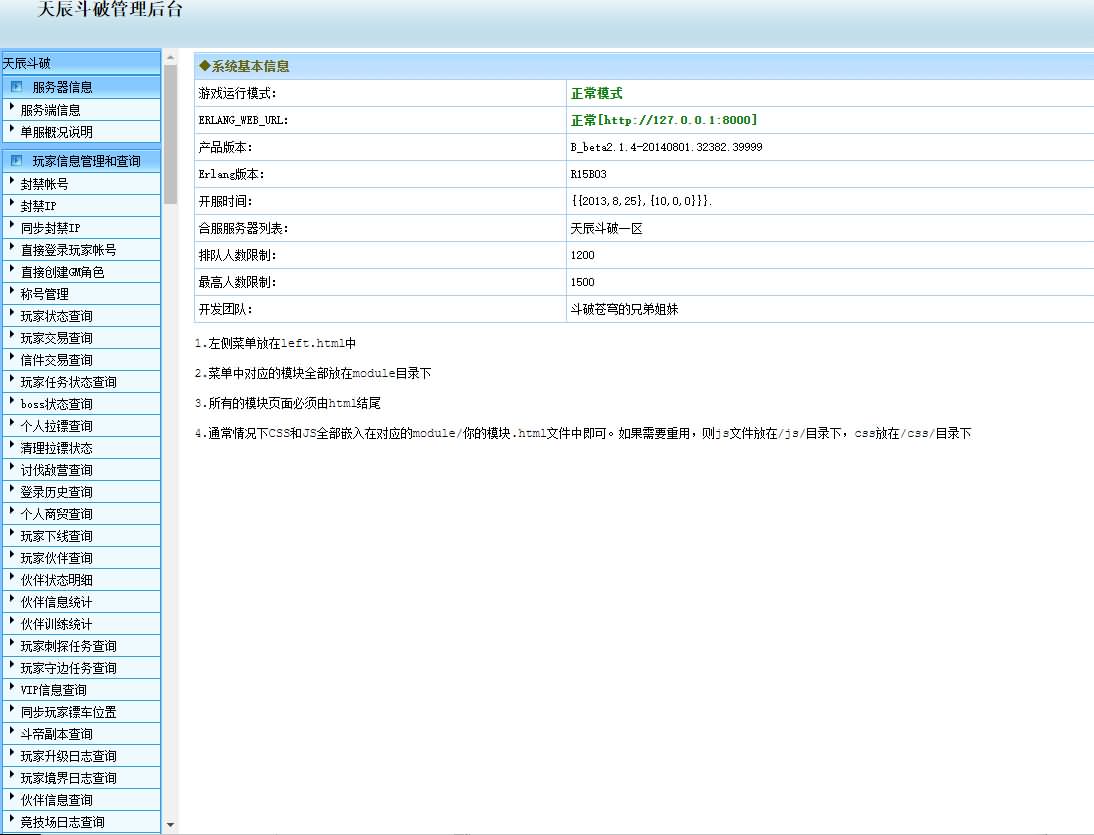The width and height of the screenshot is (1094, 835).
Task: Click the sidebar scrollbar up arrow
Action: (170, 56)
